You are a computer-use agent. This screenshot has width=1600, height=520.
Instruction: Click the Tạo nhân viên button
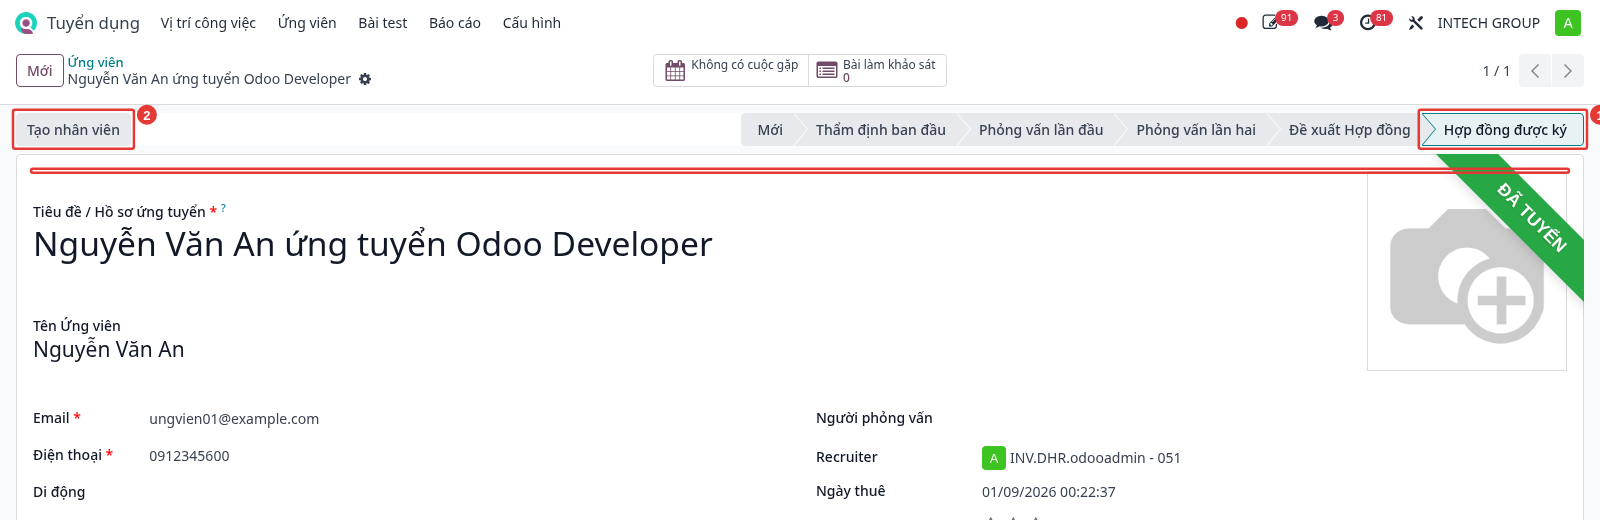click(73, 130)
